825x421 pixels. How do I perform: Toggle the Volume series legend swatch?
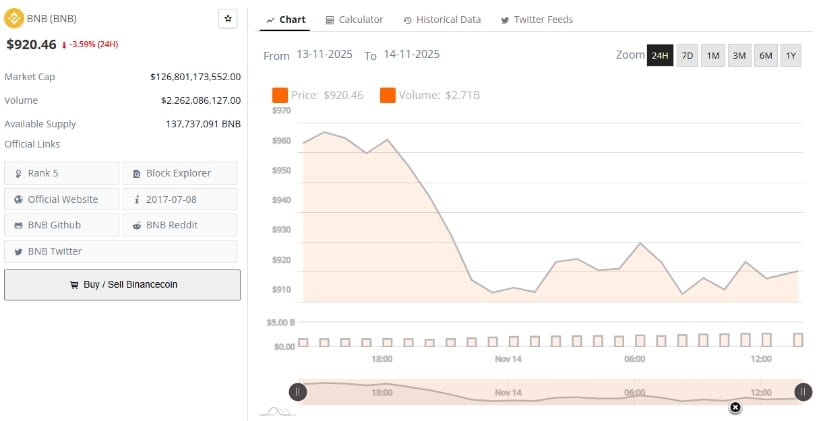pos(387,95)
